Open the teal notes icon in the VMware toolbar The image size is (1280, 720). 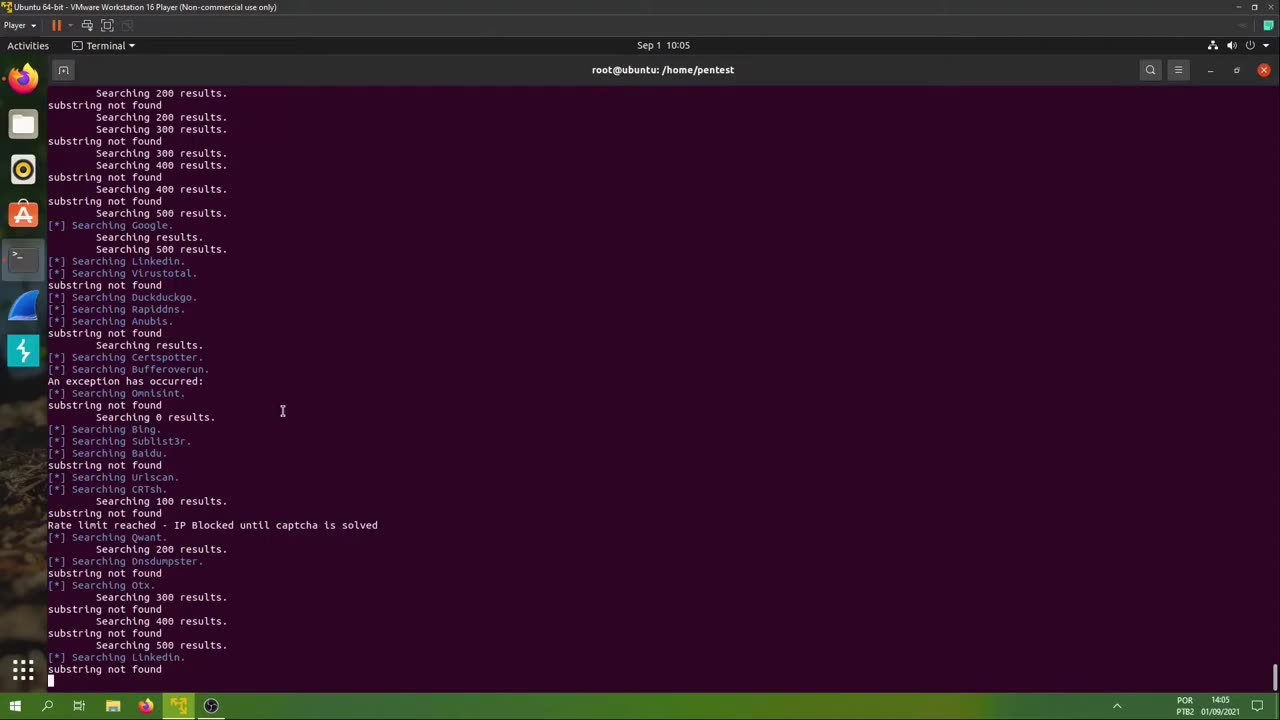1268,25
